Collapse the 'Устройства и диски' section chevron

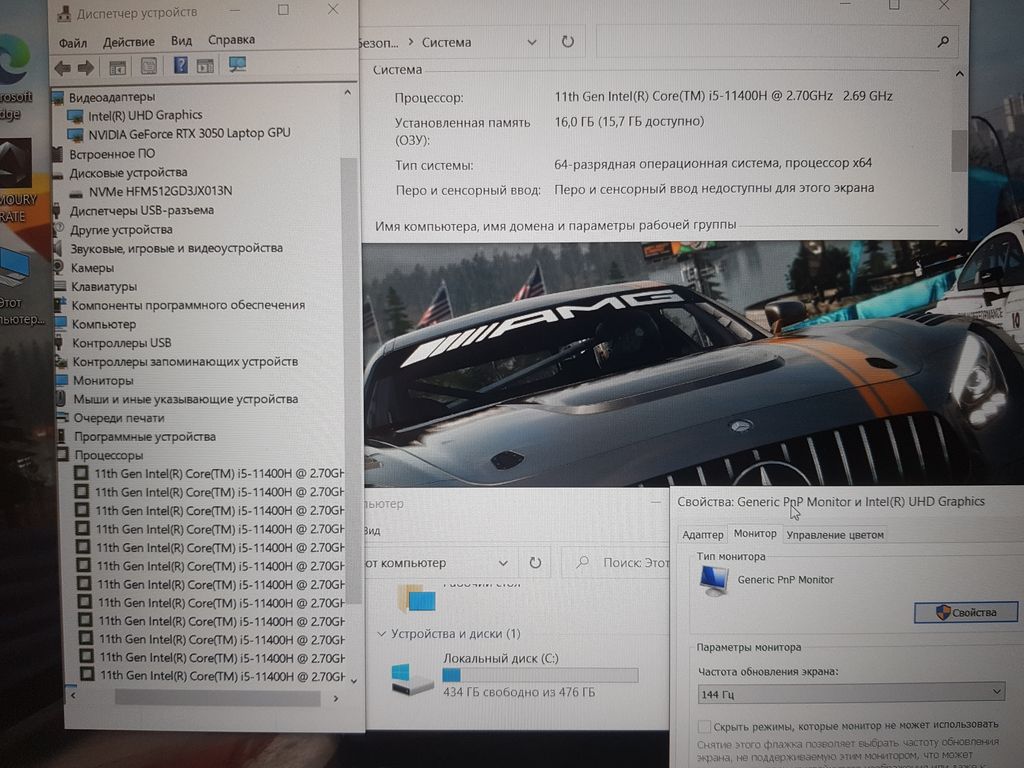pyautogui.click(x=381, y=634)
